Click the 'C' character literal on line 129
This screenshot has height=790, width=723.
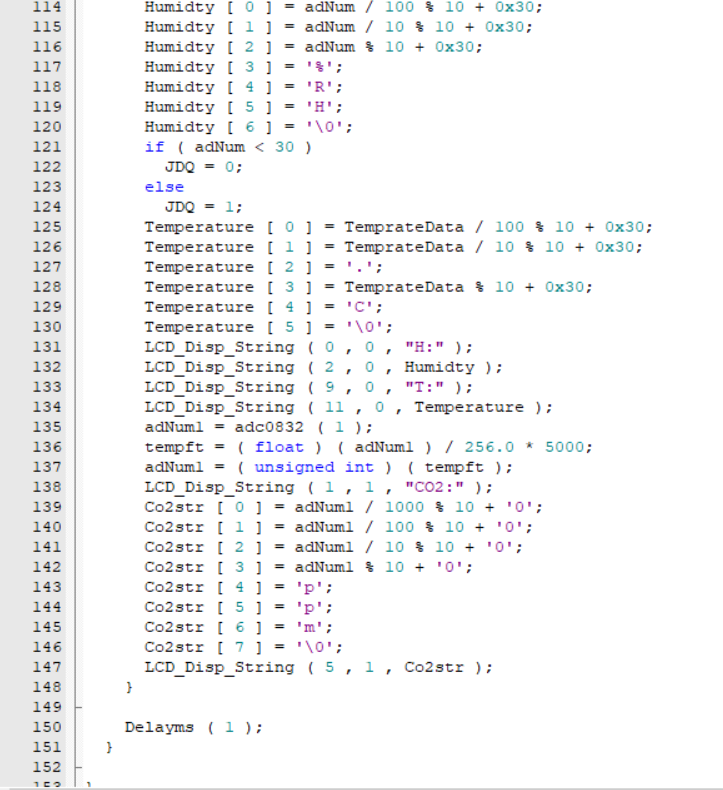(x=359, y=307)
